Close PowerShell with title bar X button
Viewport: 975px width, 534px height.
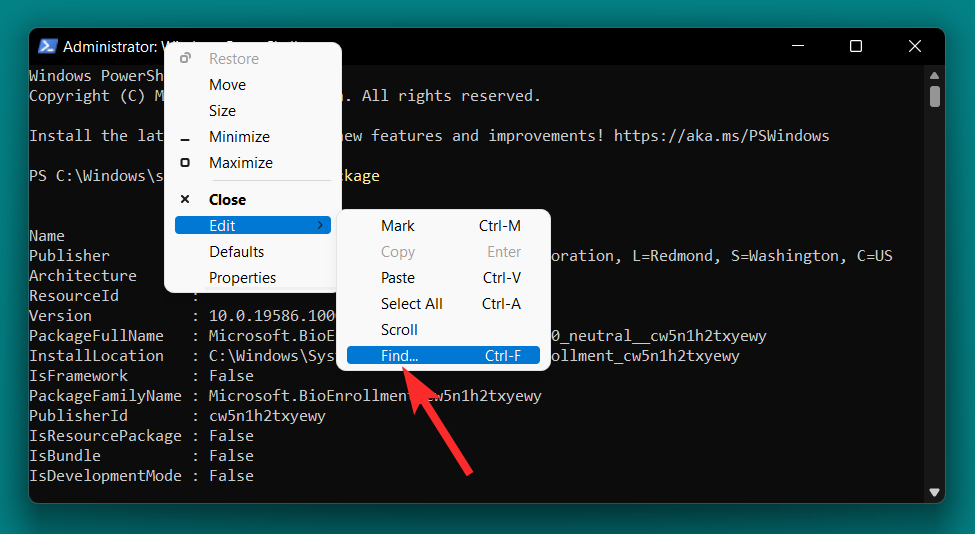point(914,46)
